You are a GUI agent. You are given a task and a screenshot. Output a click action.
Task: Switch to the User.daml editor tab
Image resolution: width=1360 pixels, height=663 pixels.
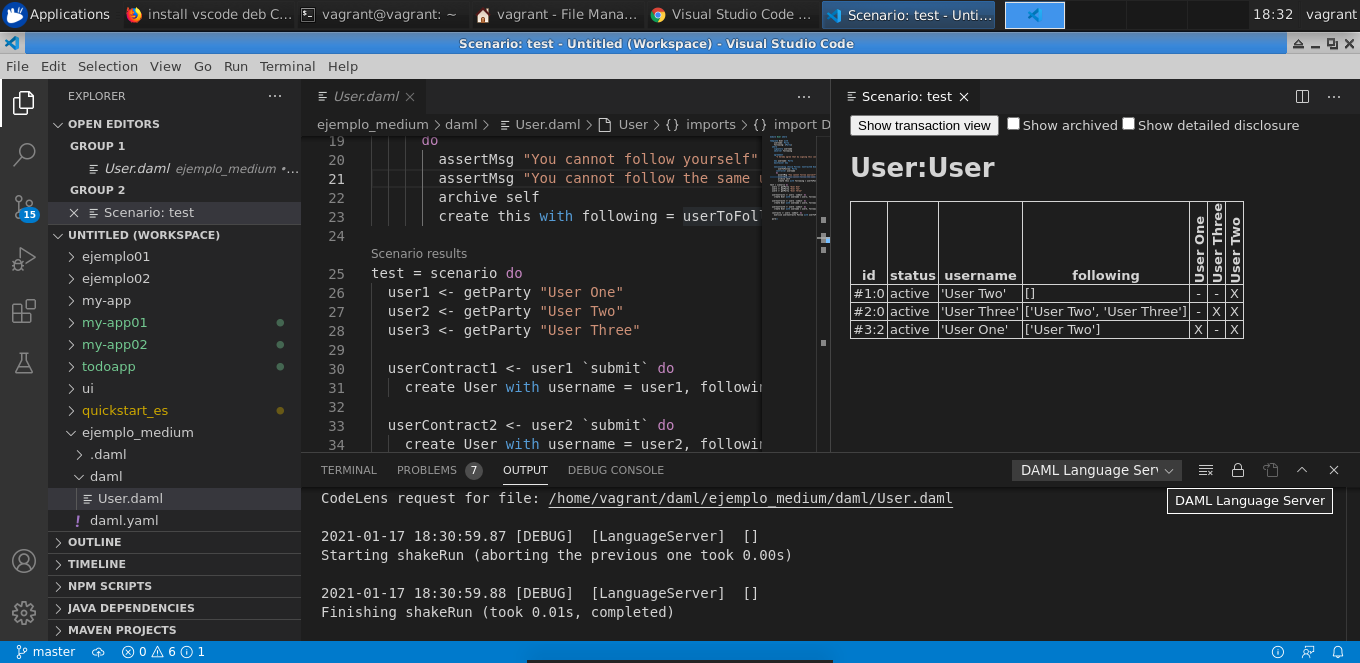[x=364, y=97]
